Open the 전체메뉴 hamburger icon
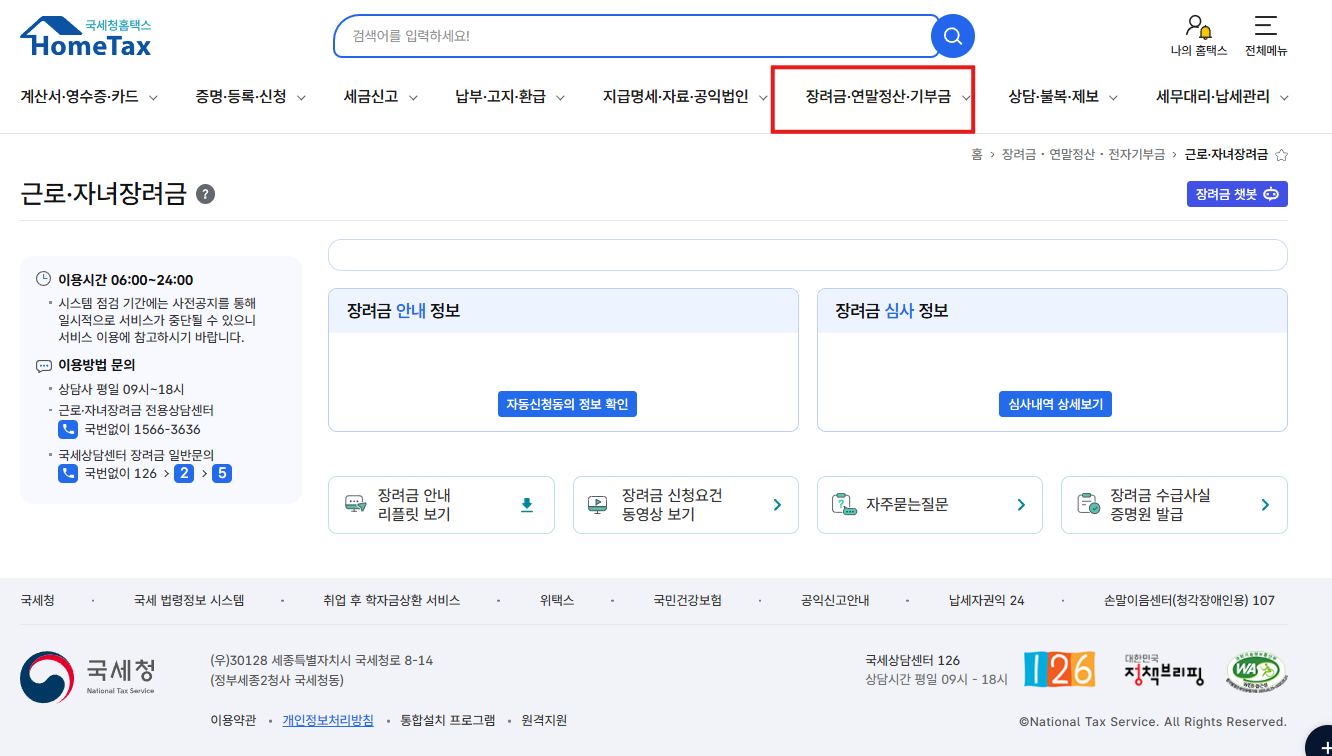Image resolution: width=1332 pixels, height=756 pixels. click(1264, 28)
